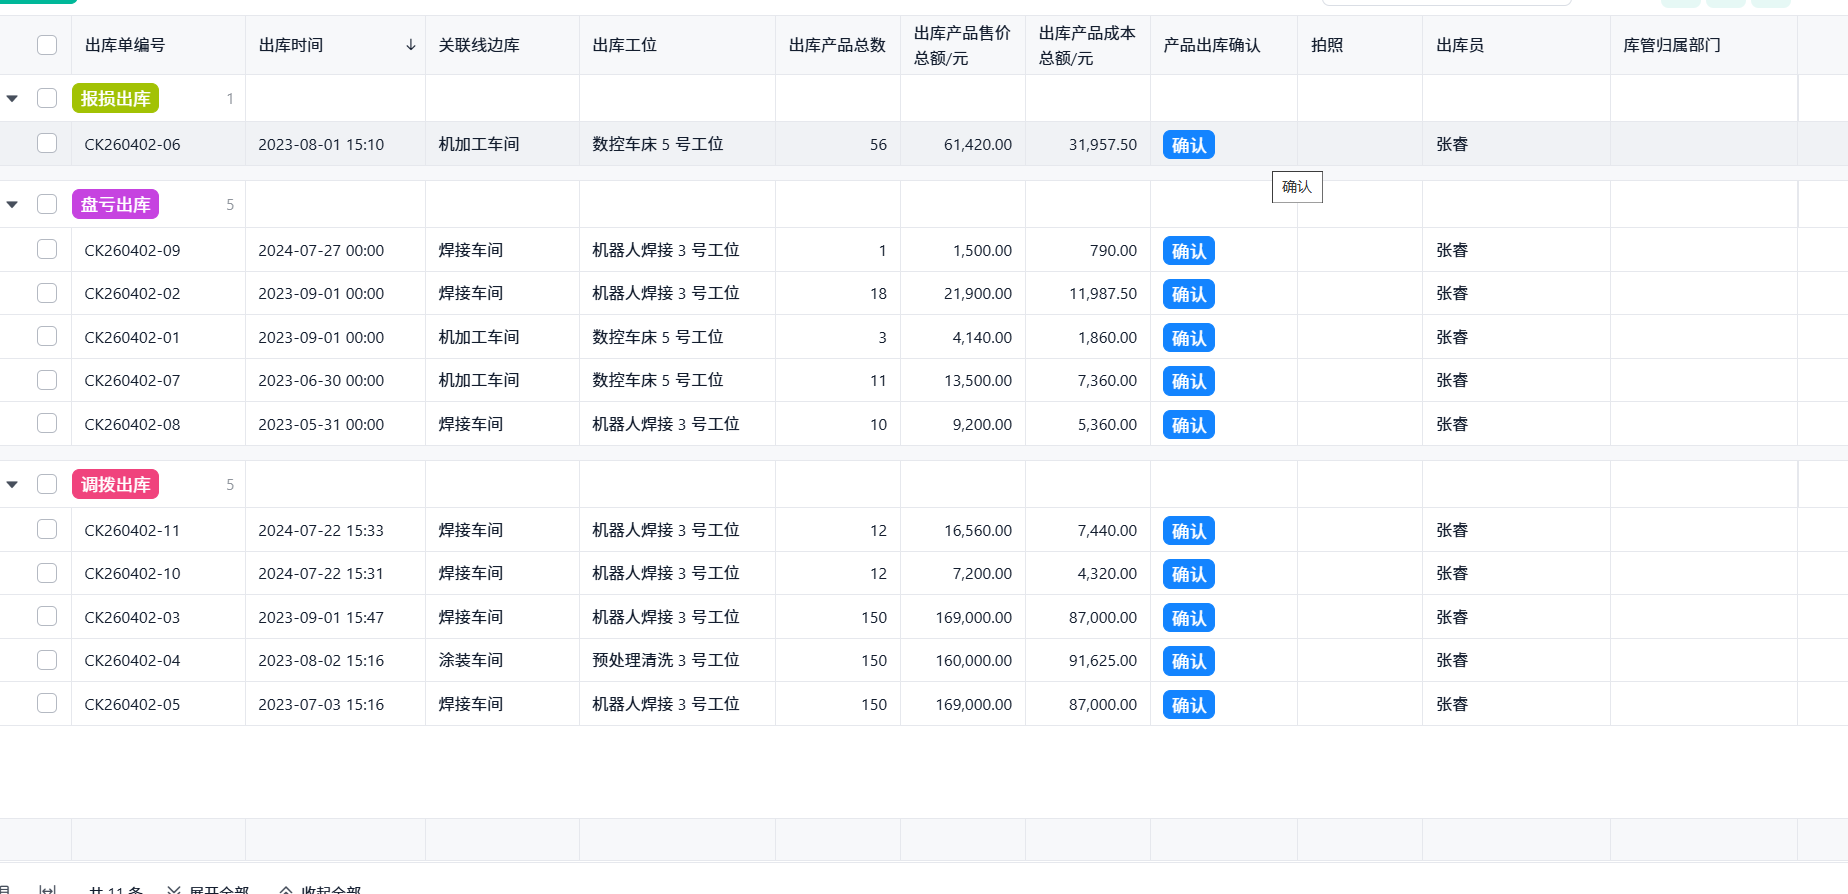The width and height of the screenshot is (1848, 894).
Task: Confirm outbound for order CK260402-08
Action: tap(1188, 425)
